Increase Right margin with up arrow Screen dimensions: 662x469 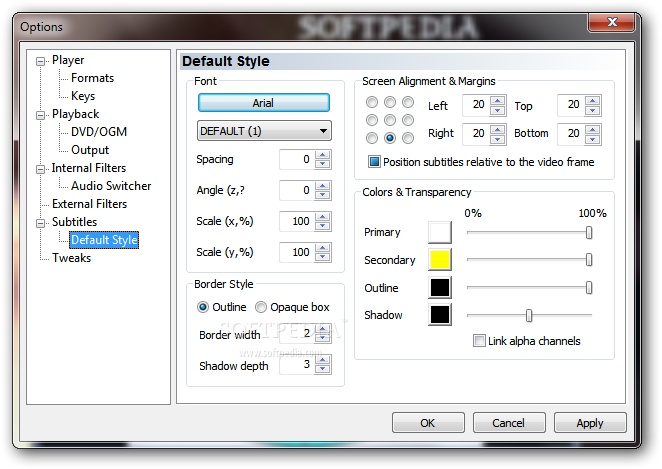(x=498, y=130)
